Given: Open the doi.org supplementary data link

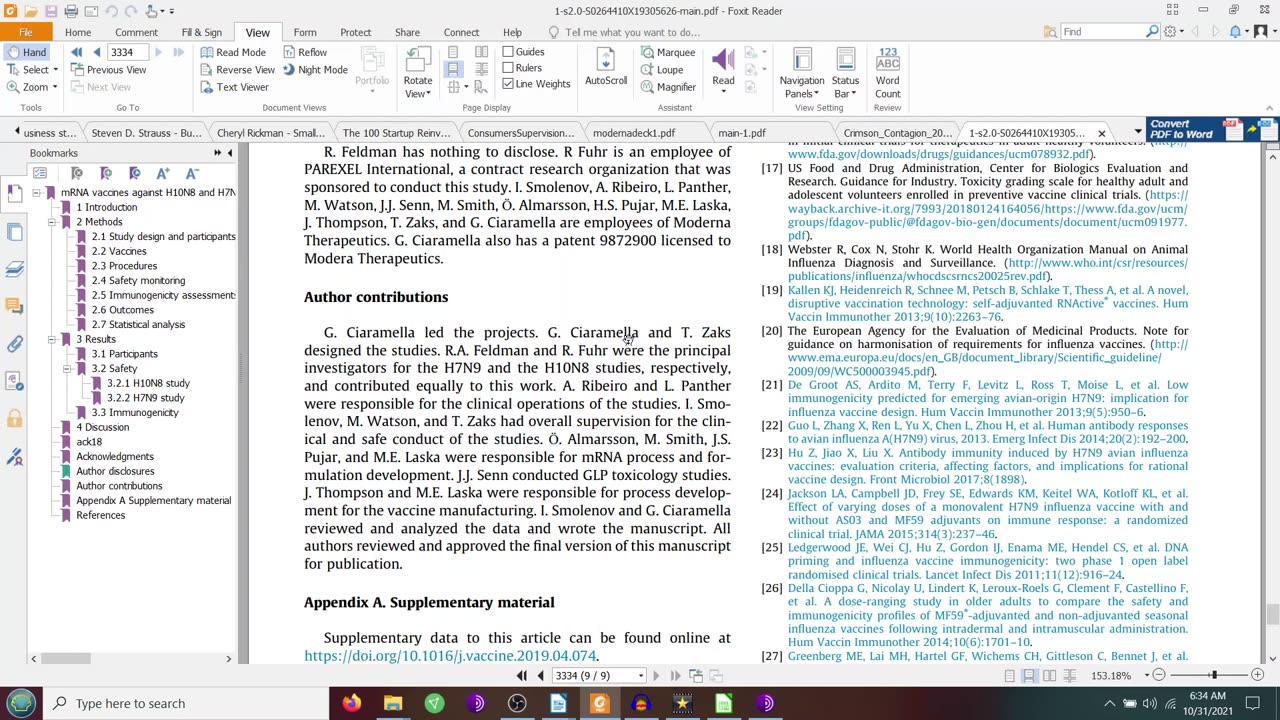Looking at the screenshot, I should 450,656.
